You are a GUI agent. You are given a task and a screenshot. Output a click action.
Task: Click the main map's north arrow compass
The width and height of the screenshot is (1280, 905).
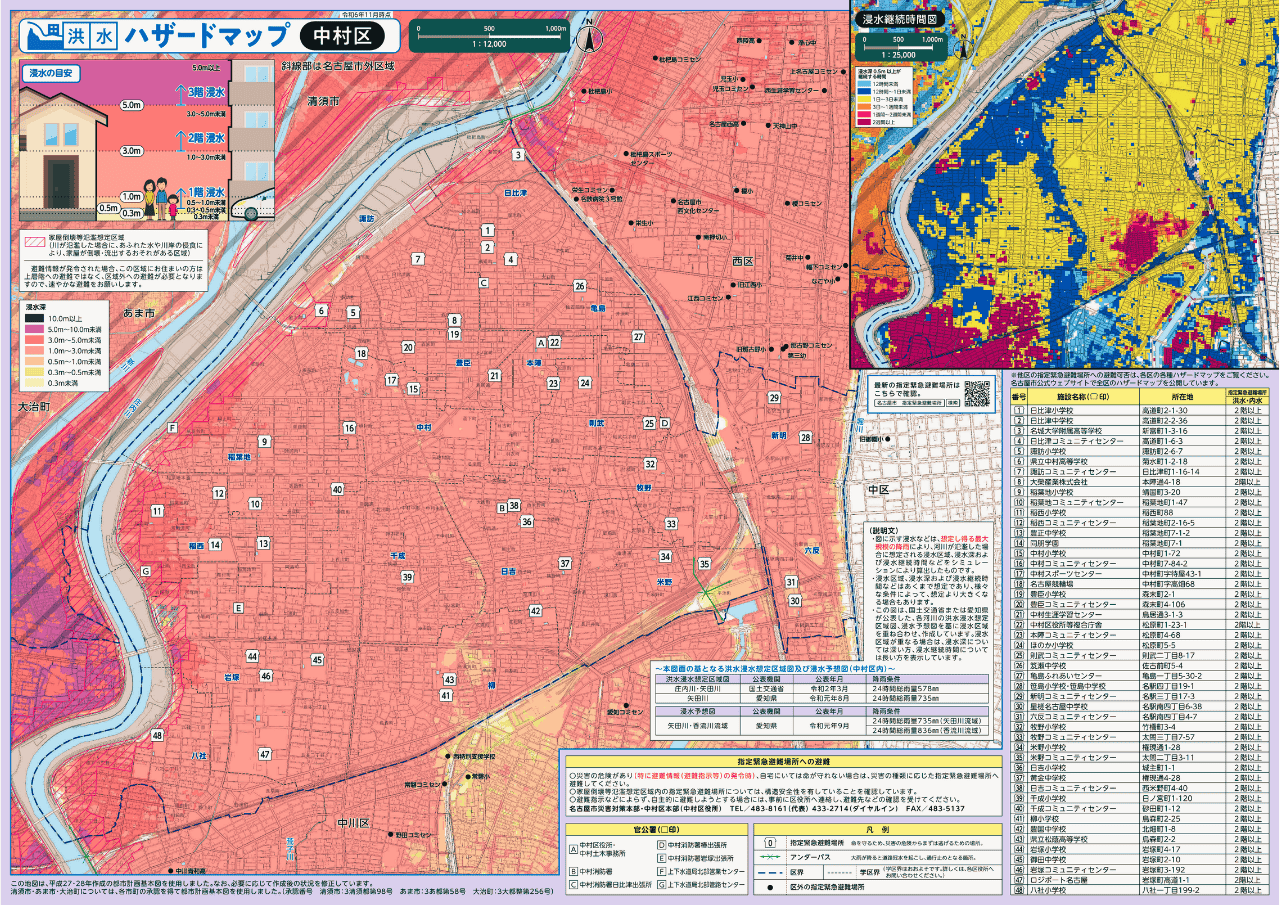pyautogui.click(x=590, y=35)
